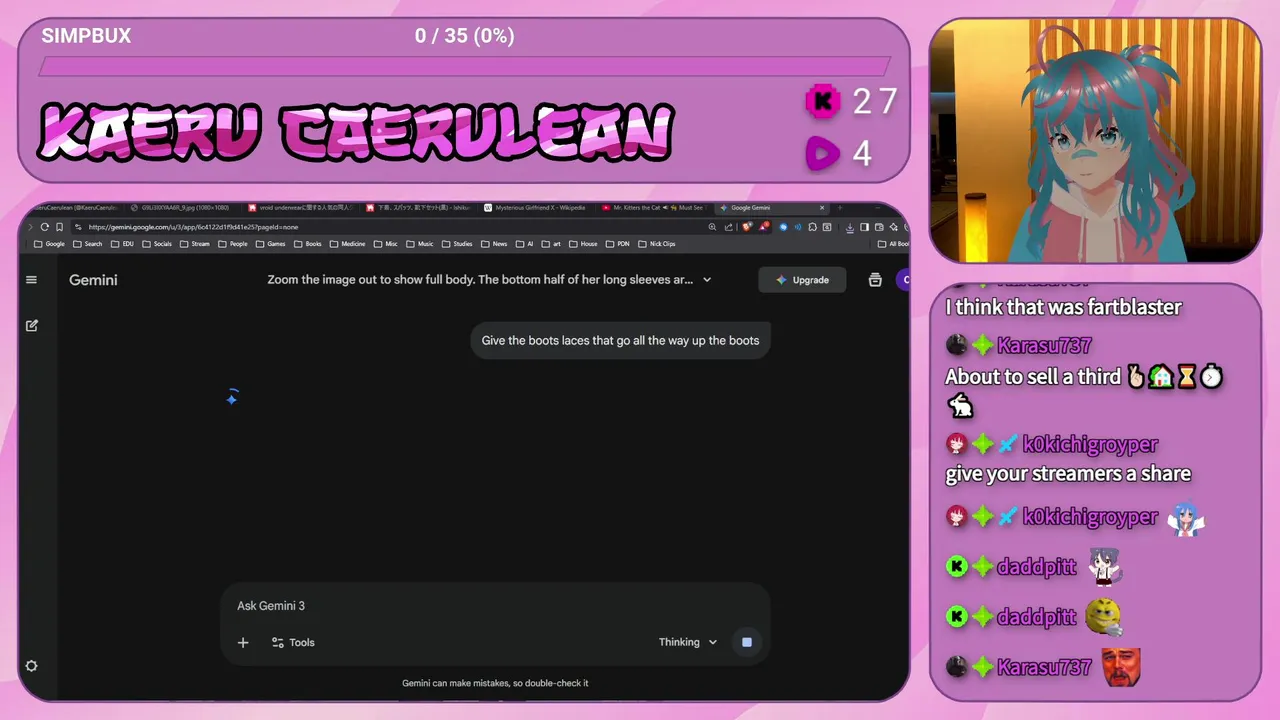
Task: Click 'I think that was fartblaster' chat message
Action: [1063, 307]
